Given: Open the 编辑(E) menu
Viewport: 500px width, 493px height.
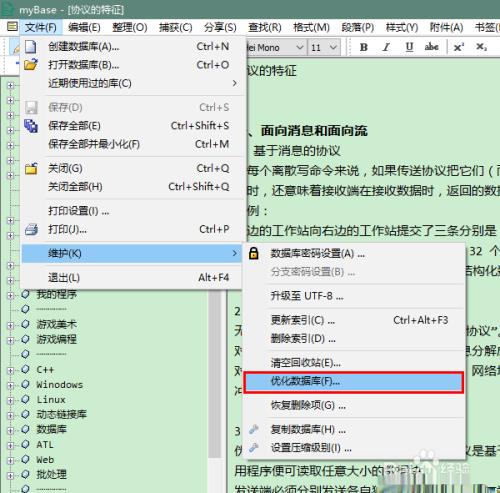Looking at the screenshot, I should [84, 27].
